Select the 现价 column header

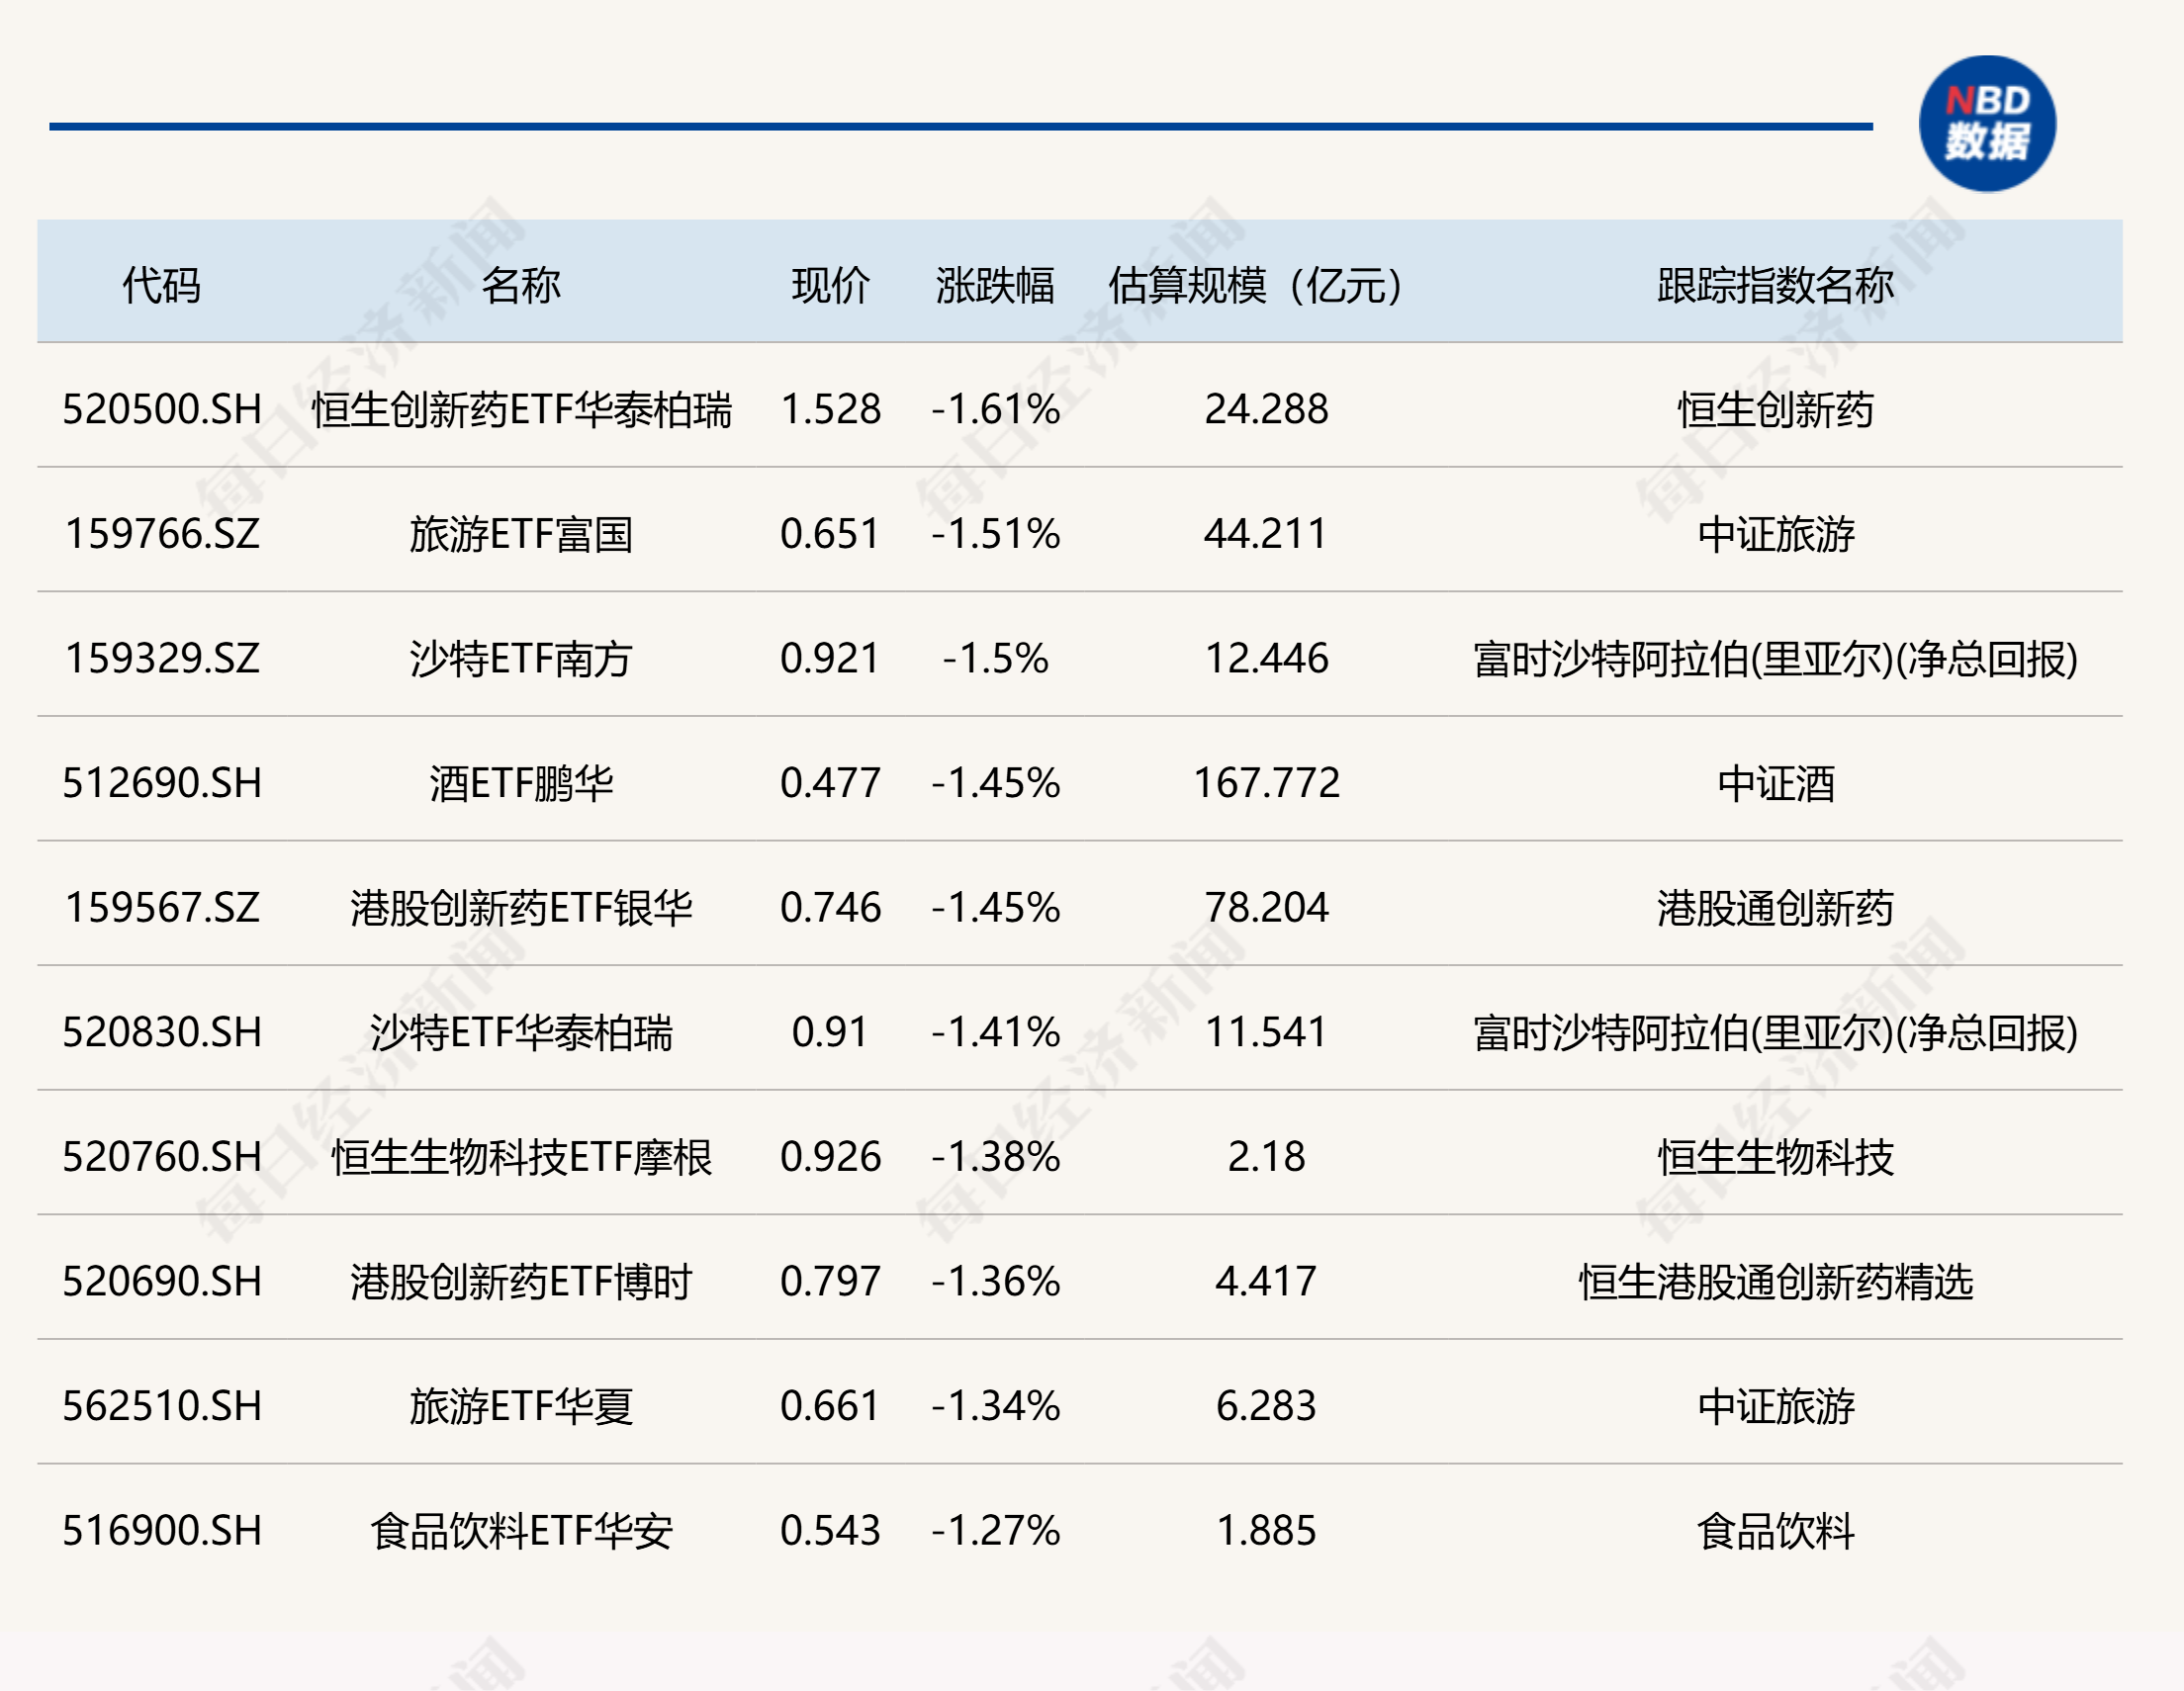coord(830,286)
